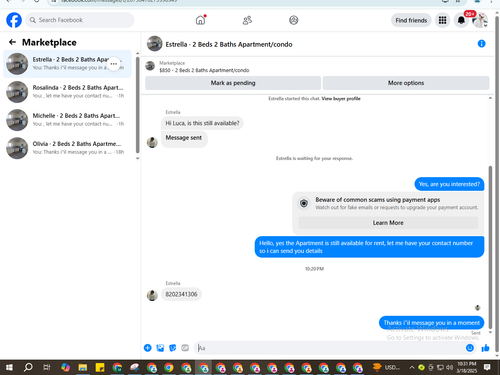Open Sticky Notes from the taskbar
500x375 pixels.
click(100, 367)
